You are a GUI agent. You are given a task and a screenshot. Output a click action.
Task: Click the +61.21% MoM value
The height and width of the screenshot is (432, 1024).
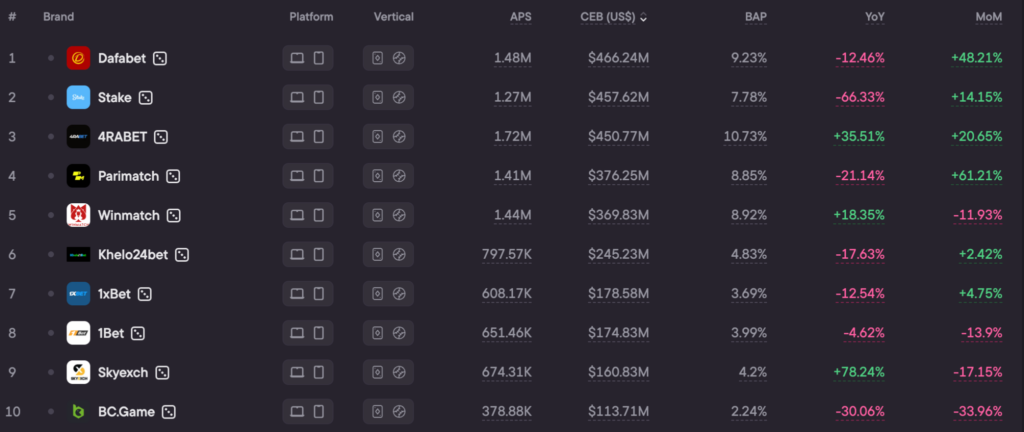click(x=976, y=176)
